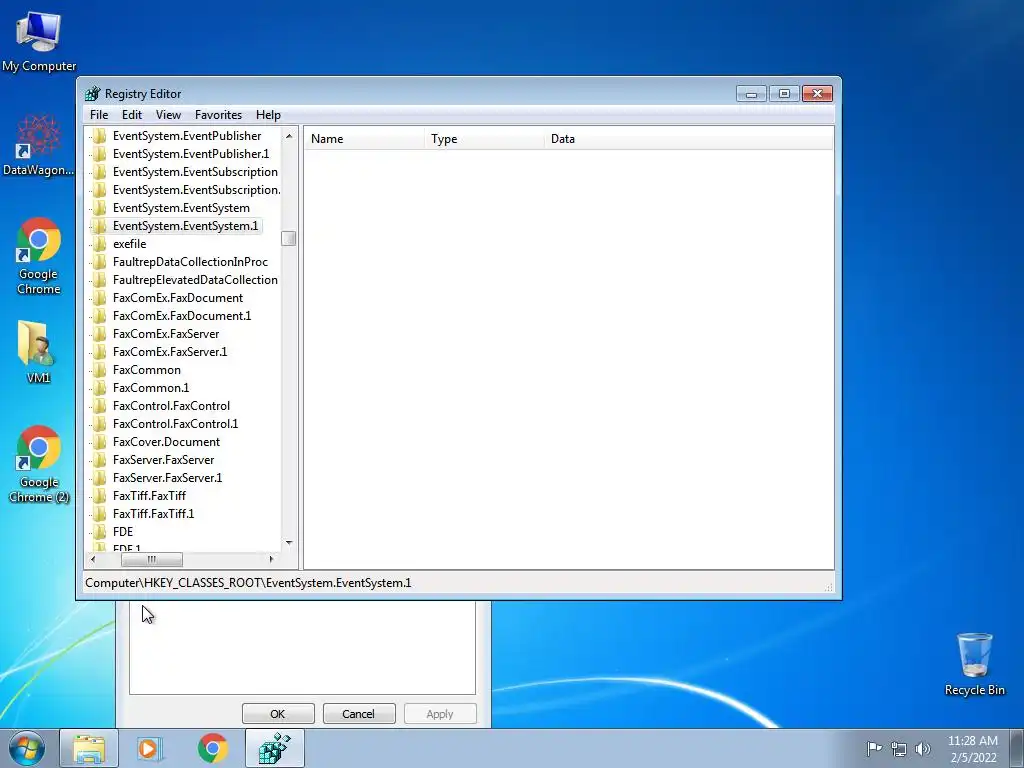The height and width of the screenshot is (768, 1024).
Task: Select the EventSystem.EventPublisher.1 folder icon
Action: coord(99,154)
